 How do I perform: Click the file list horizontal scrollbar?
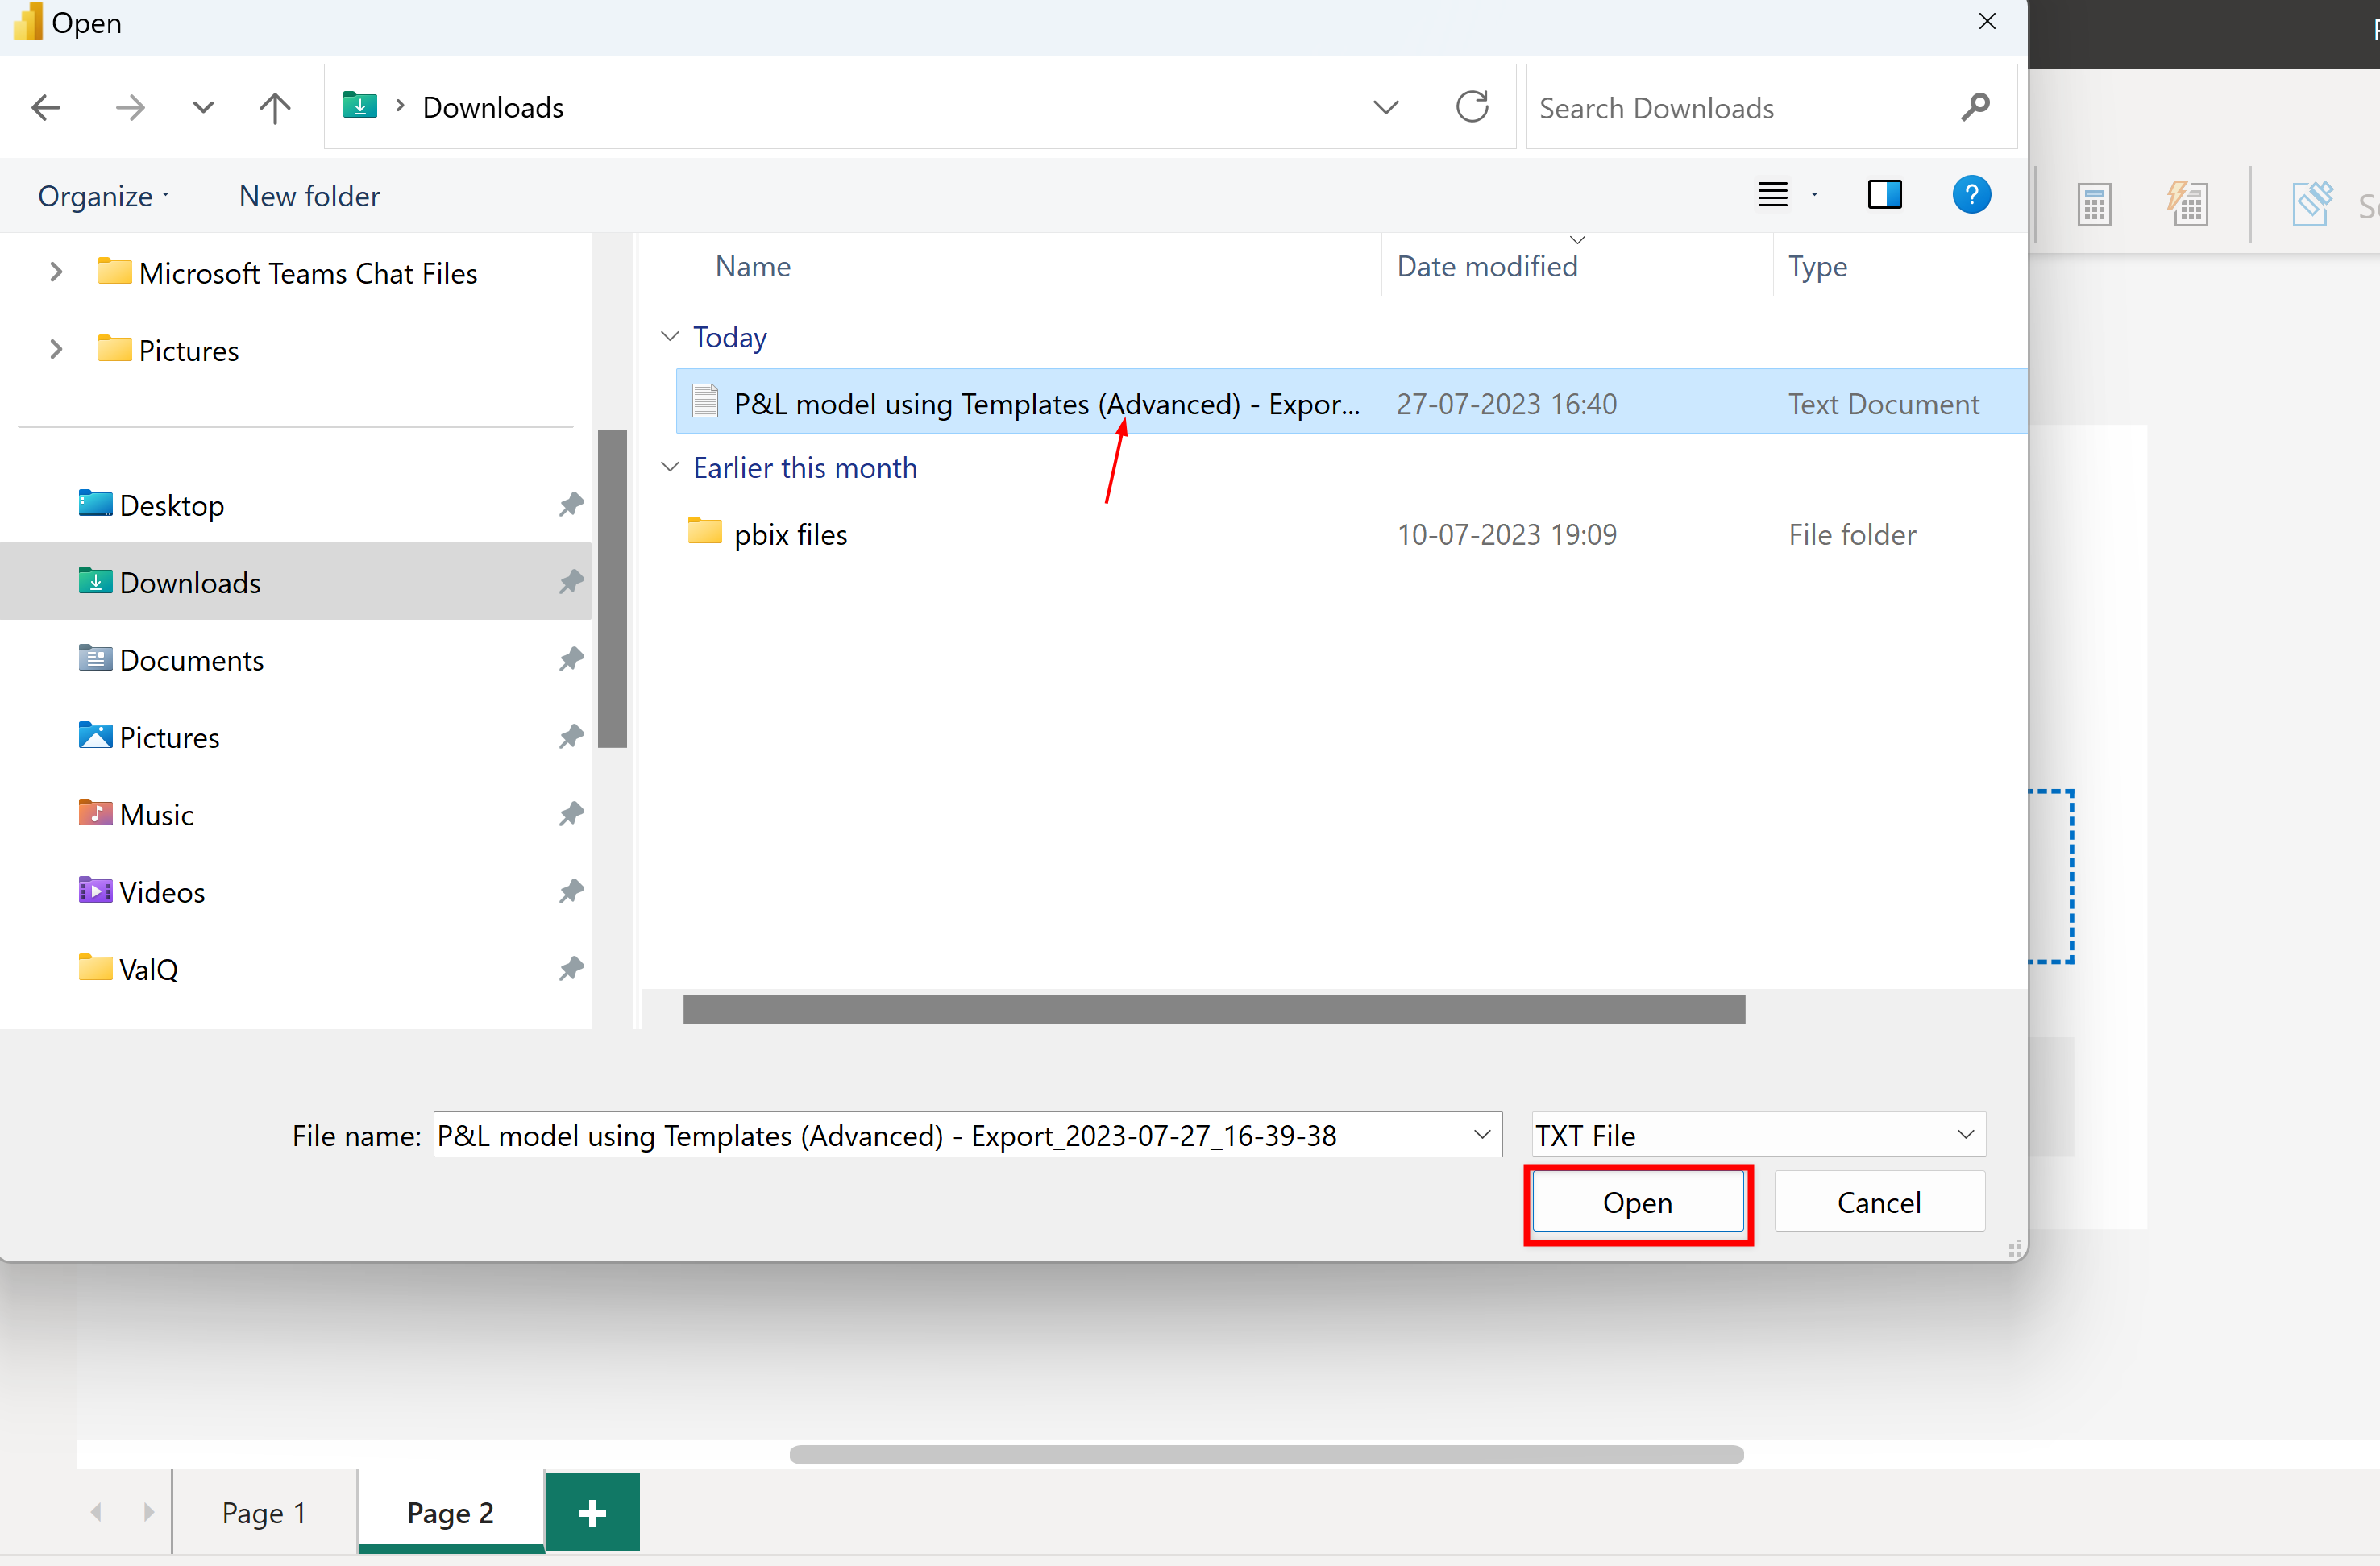[x=1213, y=1009]
